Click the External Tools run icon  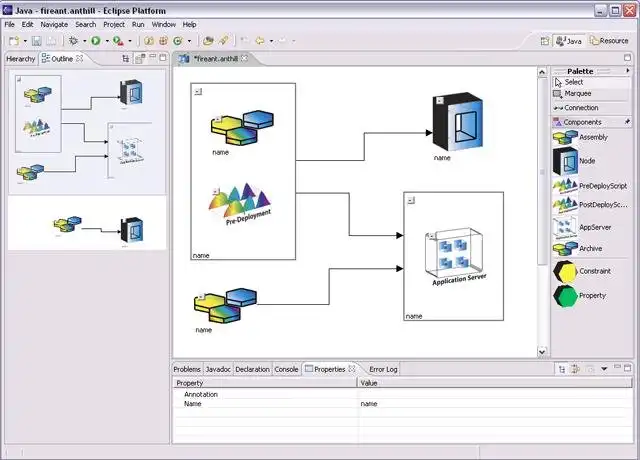tap(118, 41)
